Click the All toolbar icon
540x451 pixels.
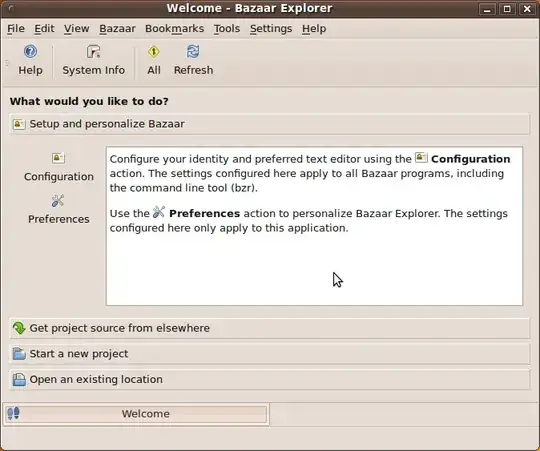(154, 52)
